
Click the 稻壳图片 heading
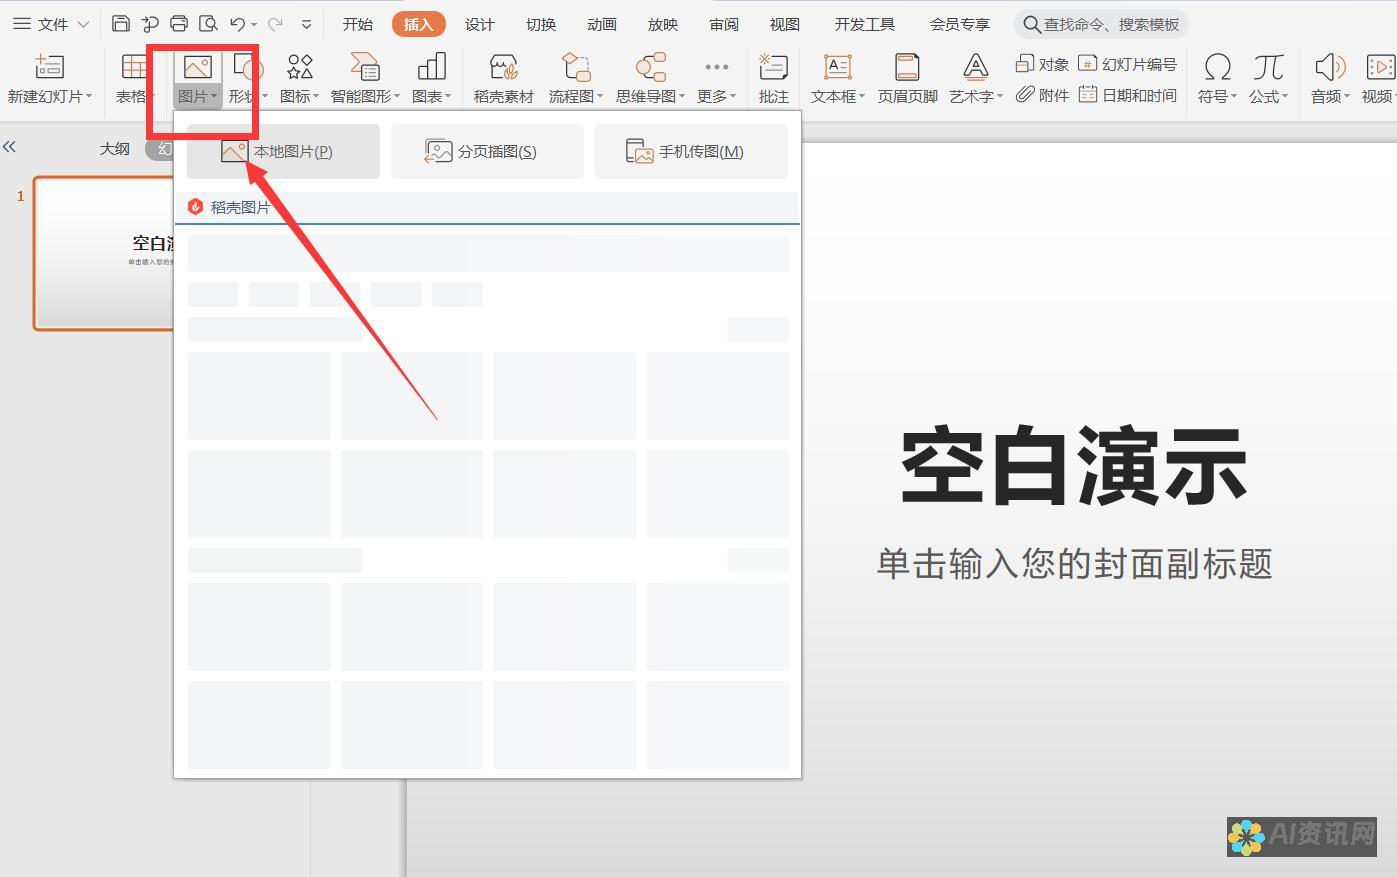coord(240,207)
